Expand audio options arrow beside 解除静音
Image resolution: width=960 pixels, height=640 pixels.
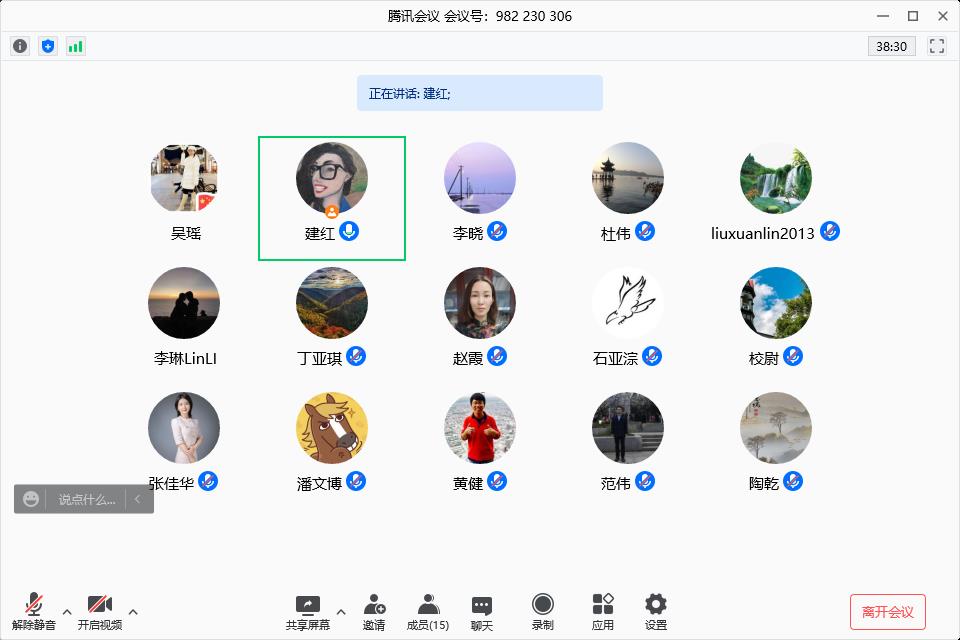(x=67, y=611)
